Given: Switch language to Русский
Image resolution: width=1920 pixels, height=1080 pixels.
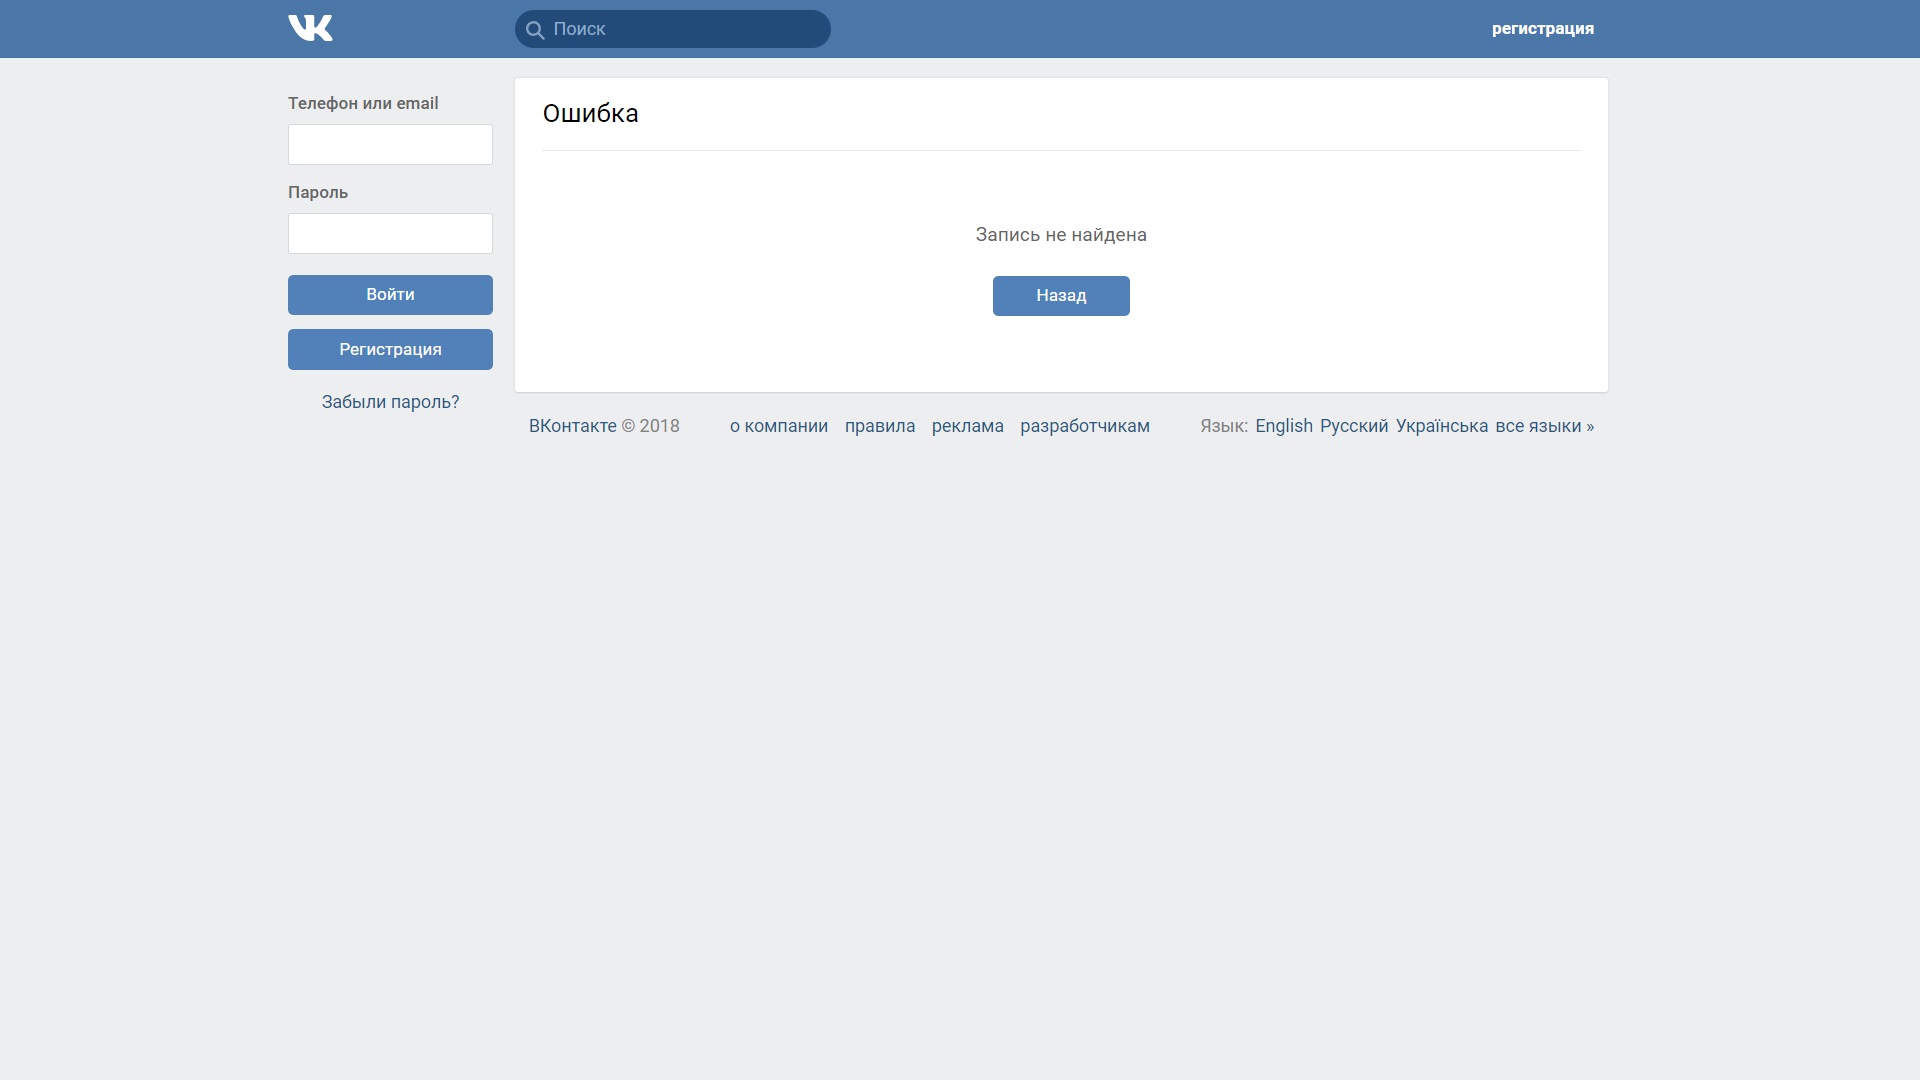Looking at the screenshot, I should 1353,426.
